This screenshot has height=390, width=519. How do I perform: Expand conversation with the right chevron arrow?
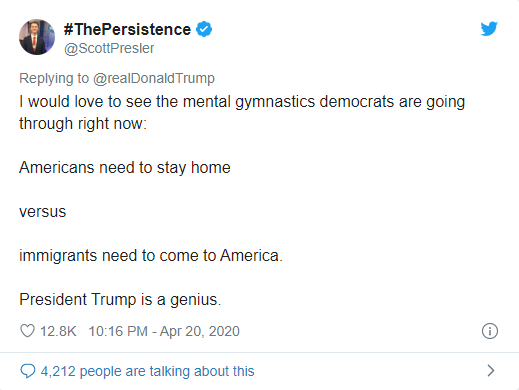491,371
